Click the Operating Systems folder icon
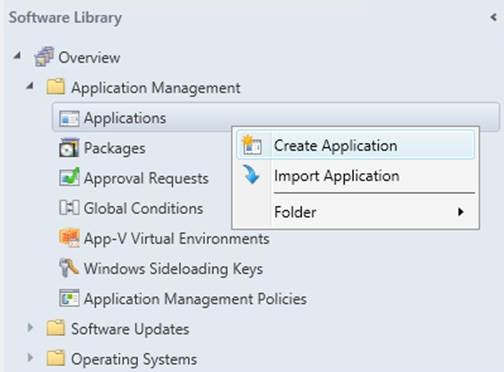The height and width of the screenshot is (372, 504). tap(56, 358)
